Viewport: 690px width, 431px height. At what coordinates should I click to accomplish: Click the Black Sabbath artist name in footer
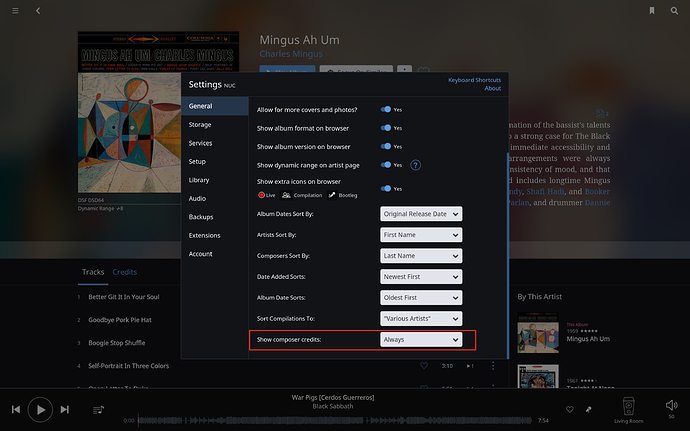point(333,406)
